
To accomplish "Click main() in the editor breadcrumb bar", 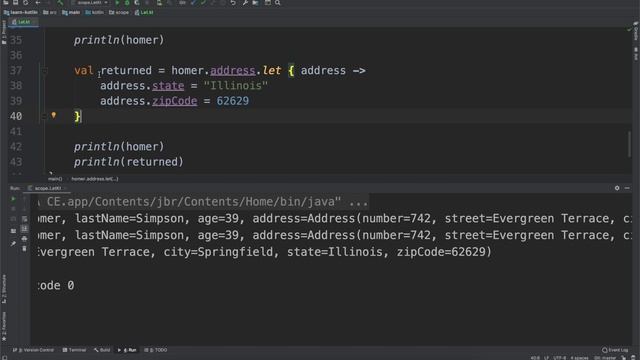I will click(x=55, y=179).
